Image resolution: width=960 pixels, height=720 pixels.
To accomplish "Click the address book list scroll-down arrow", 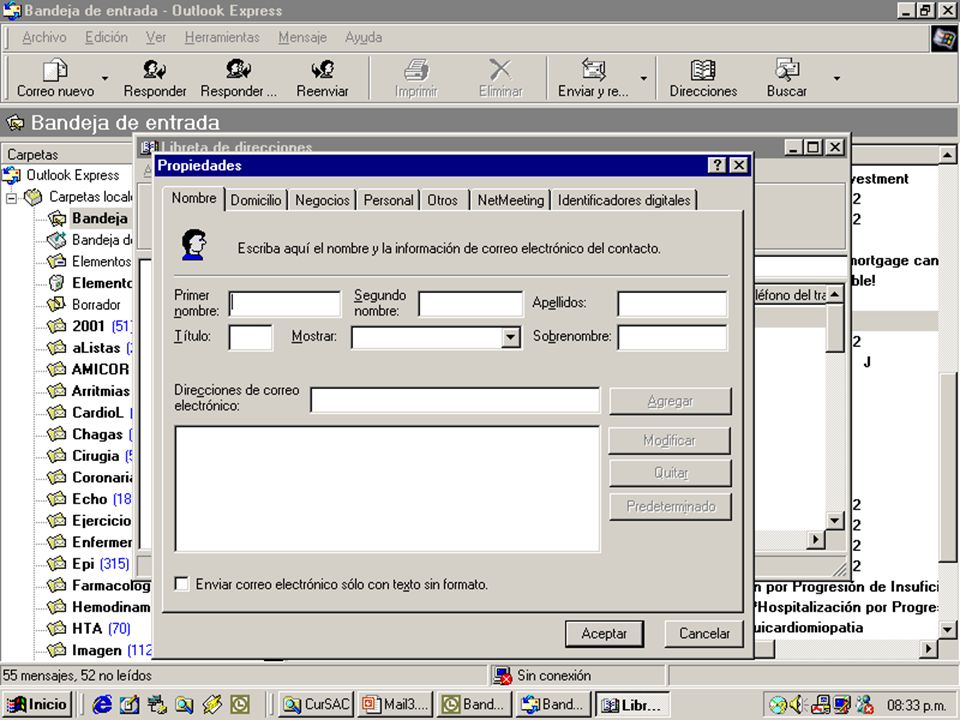I will point(834,521).
